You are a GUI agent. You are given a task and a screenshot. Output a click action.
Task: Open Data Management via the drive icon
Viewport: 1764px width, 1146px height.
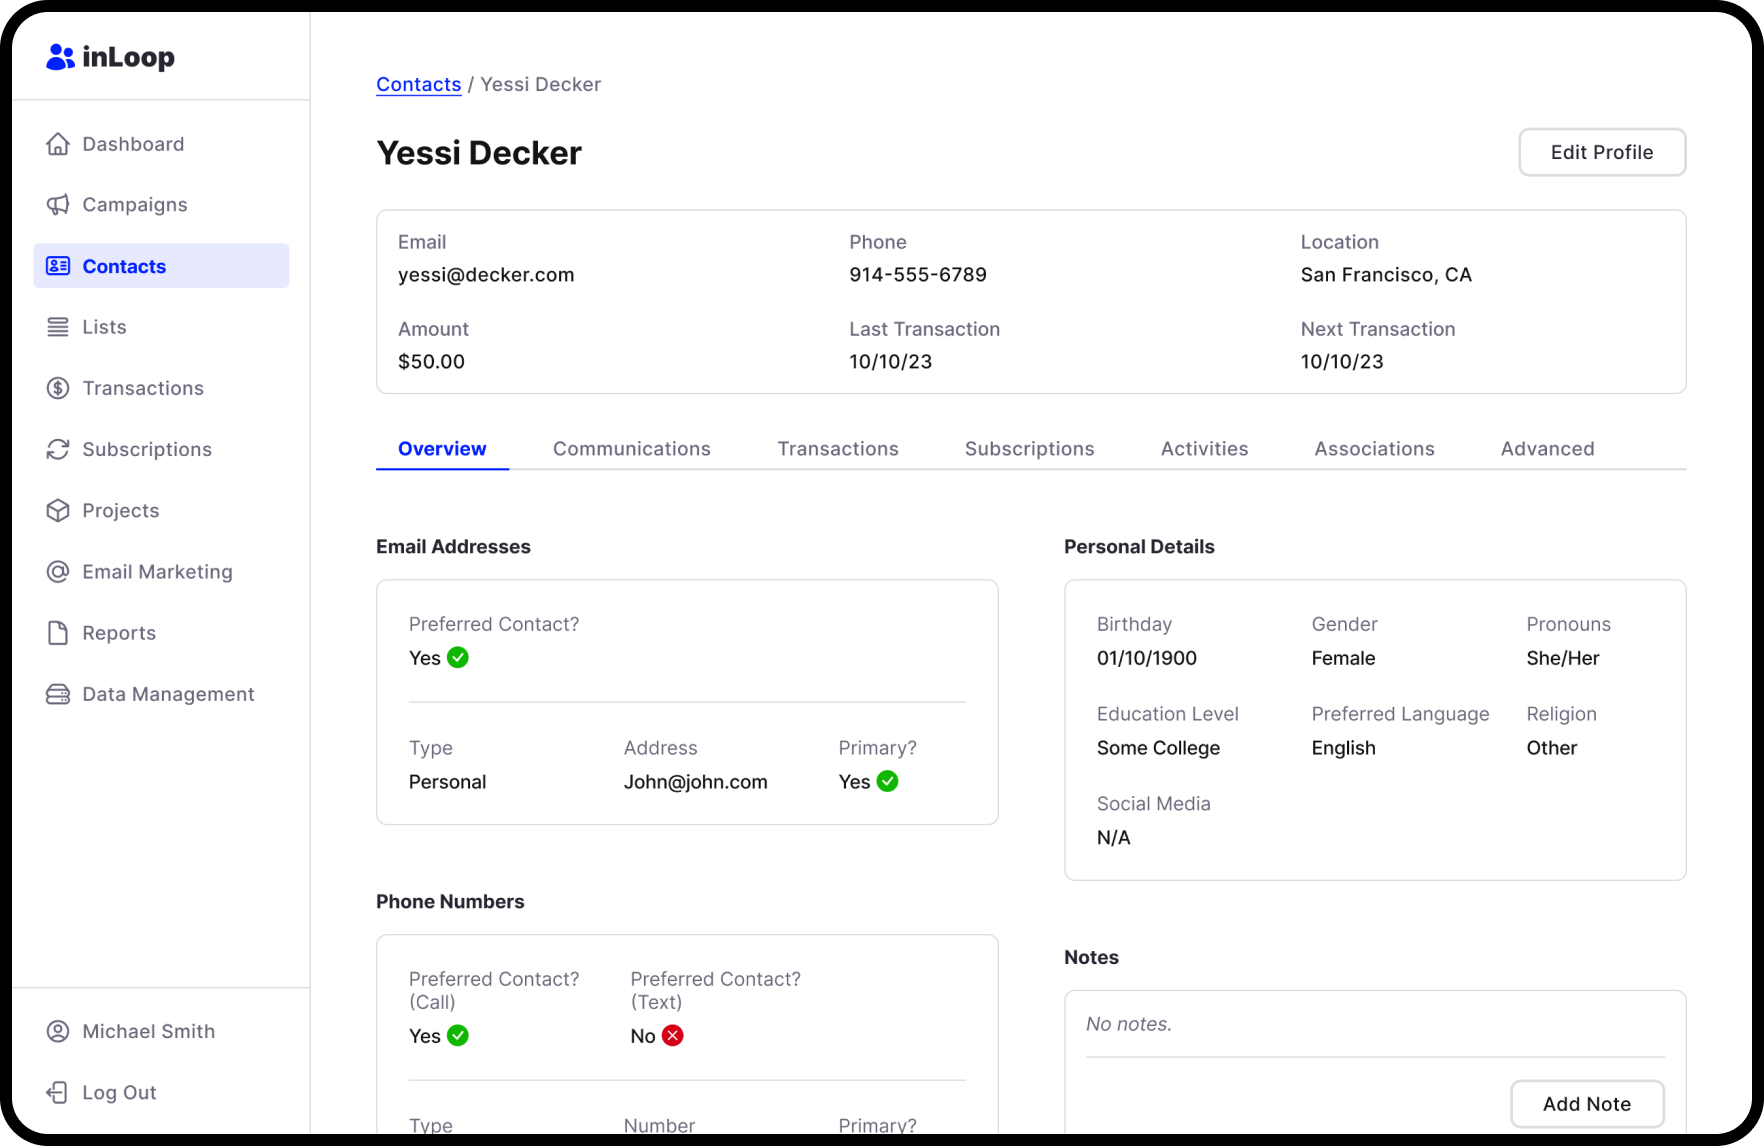(58, 694)
